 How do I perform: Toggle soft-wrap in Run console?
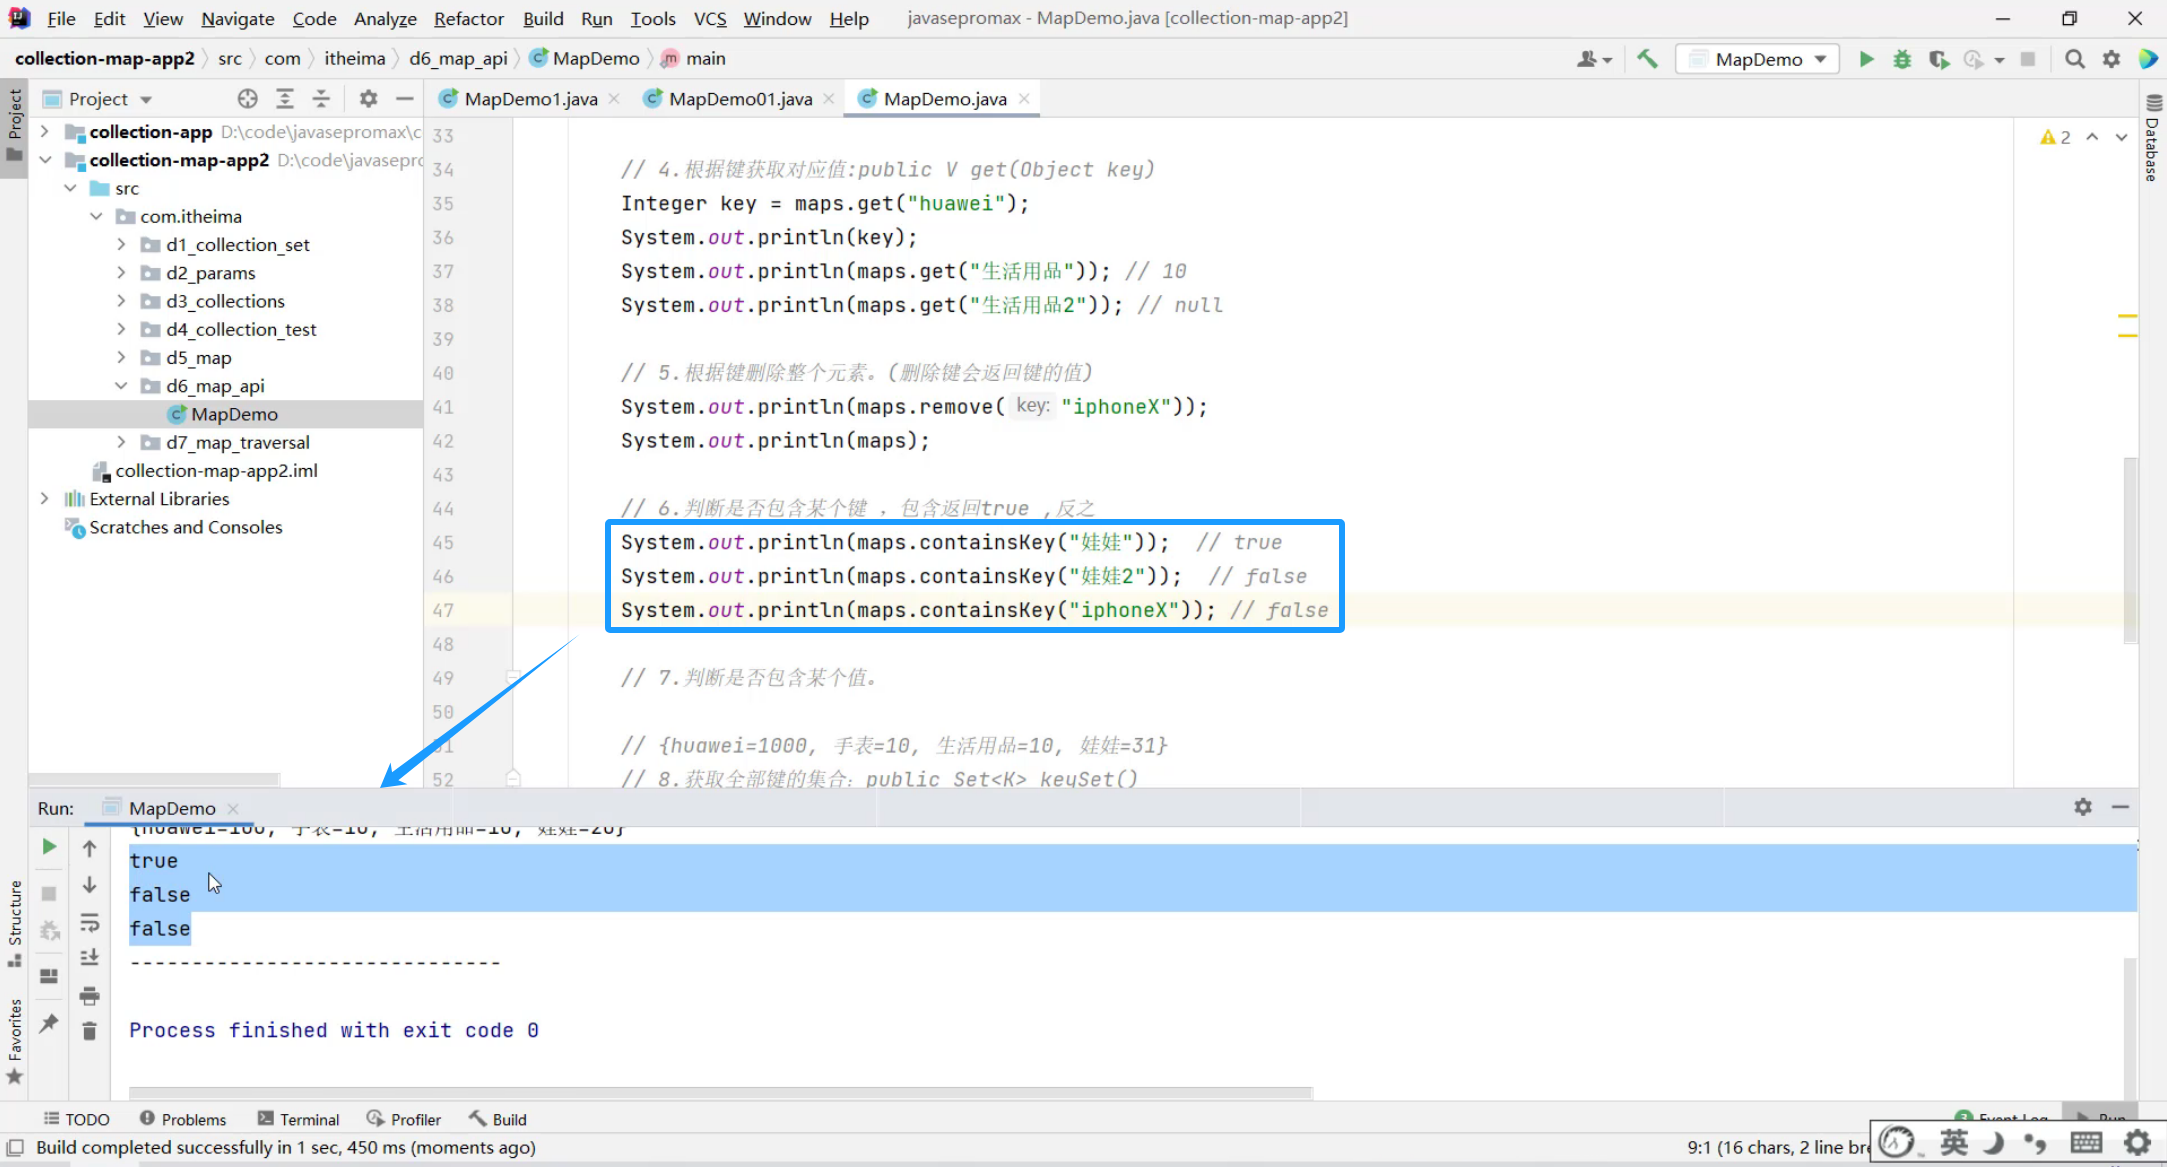[x=89, y=922]
